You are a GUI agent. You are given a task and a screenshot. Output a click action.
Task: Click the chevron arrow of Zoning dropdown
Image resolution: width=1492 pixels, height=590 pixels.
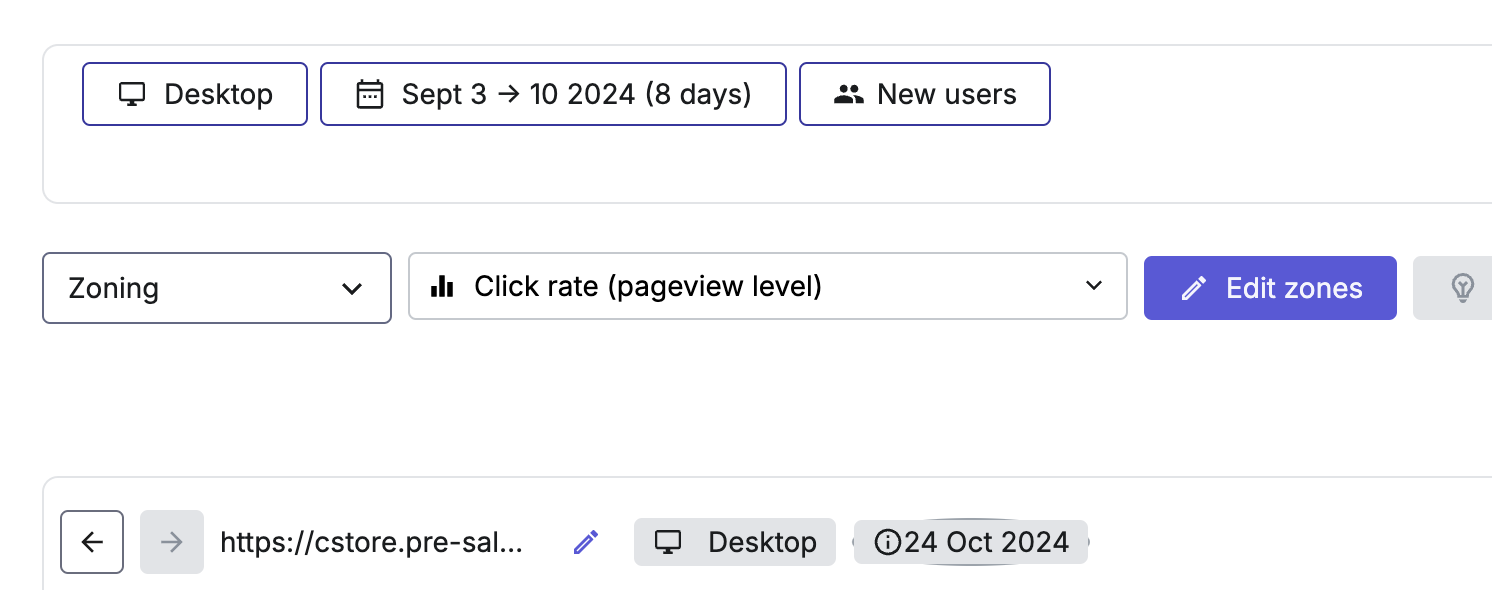352,289
